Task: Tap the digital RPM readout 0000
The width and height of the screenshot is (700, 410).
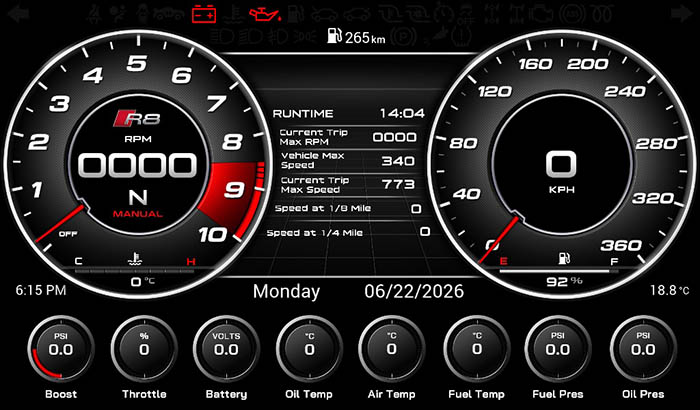Action: coord(138,166)
